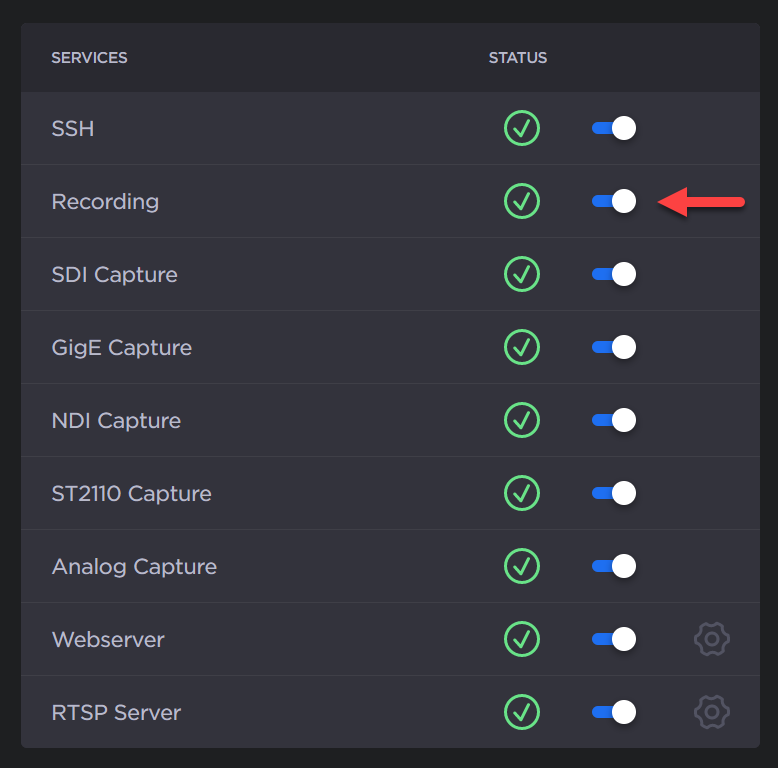Click the ST2110 Capture status checkmark
The image size is (778, 768).
[521, 493]
